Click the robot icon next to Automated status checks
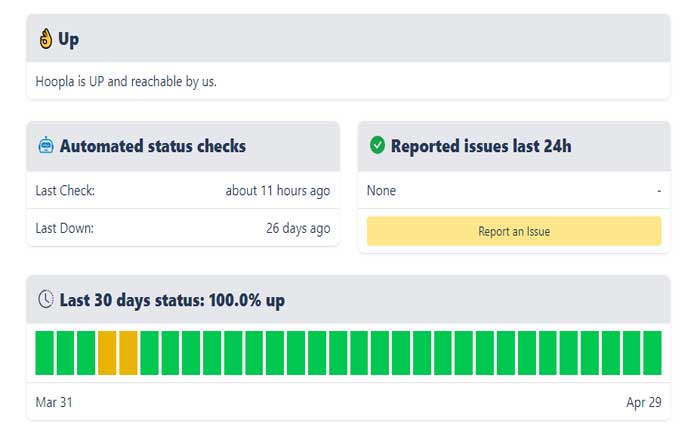 [46, 146]
